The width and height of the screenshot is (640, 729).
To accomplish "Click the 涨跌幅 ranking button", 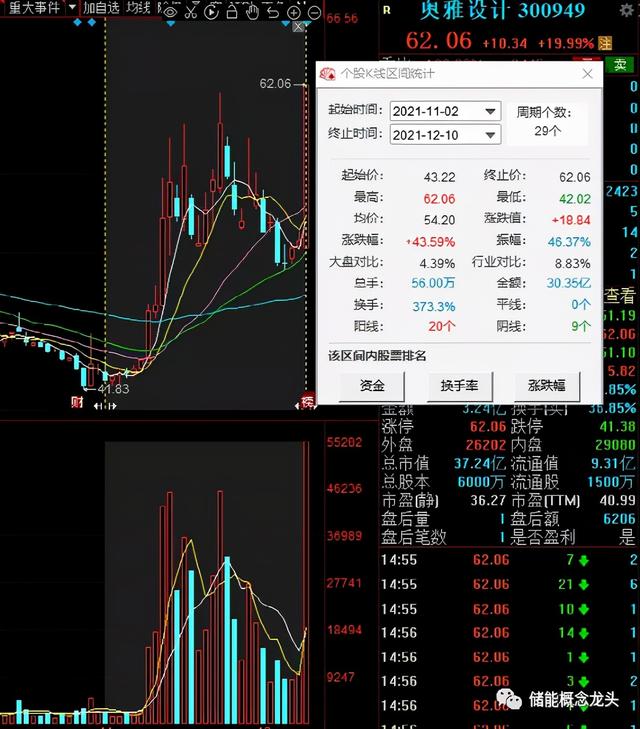I will tap(547, 385).
